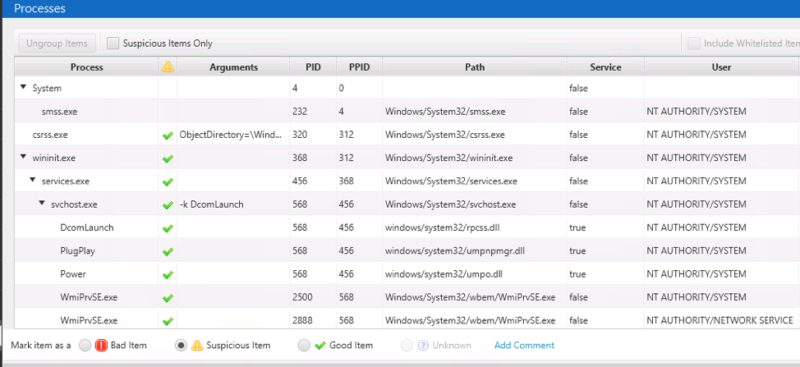Click the yellow Suspicious Item warning icon
The height and width of the screenshot is (367, 800).
(x=197, y=346)
